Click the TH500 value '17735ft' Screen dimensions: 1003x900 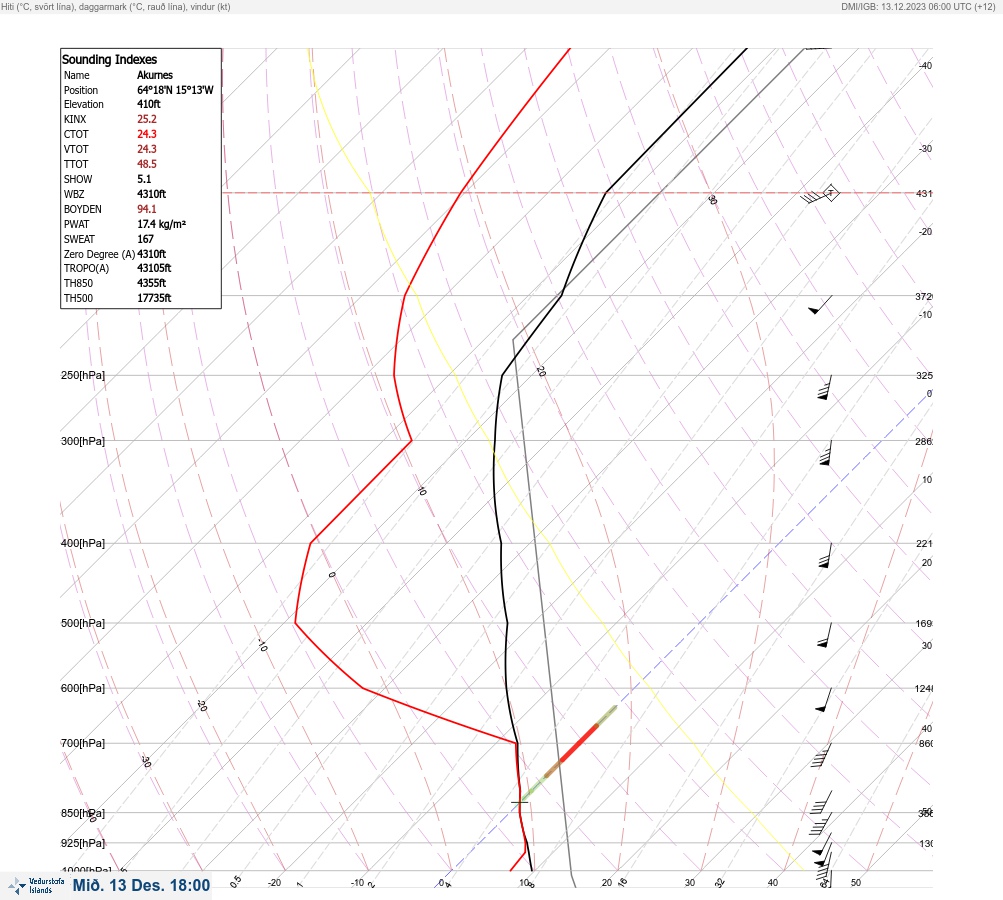[x=154, y=298]
